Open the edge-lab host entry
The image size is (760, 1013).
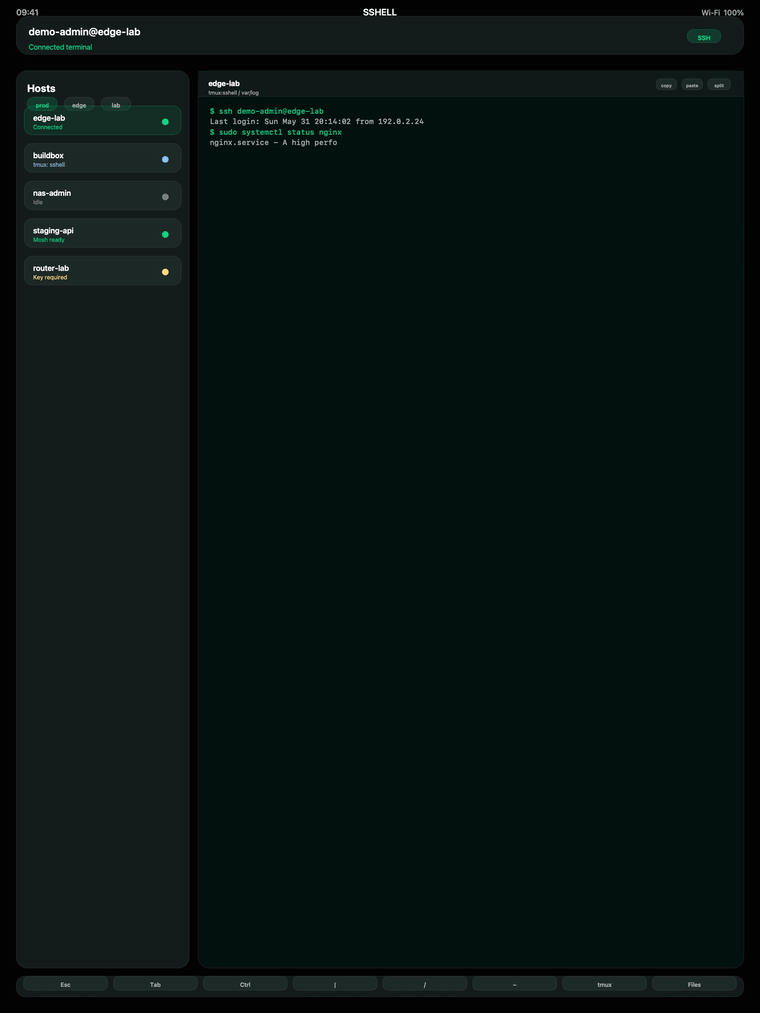pos(103,121)
